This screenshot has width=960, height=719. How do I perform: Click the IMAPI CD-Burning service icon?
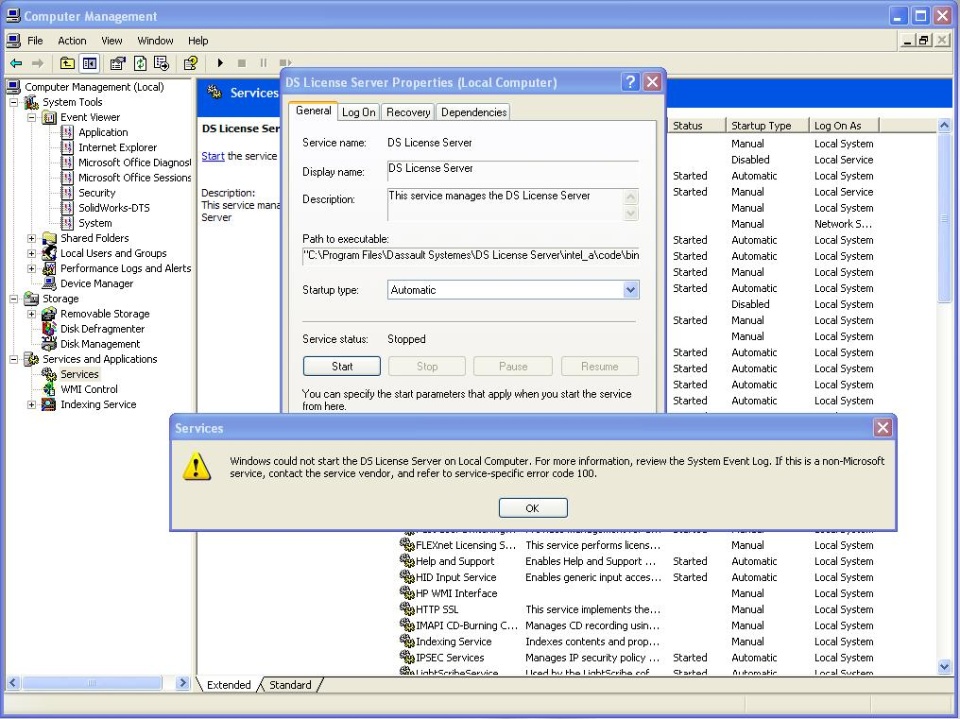(407, 625)
